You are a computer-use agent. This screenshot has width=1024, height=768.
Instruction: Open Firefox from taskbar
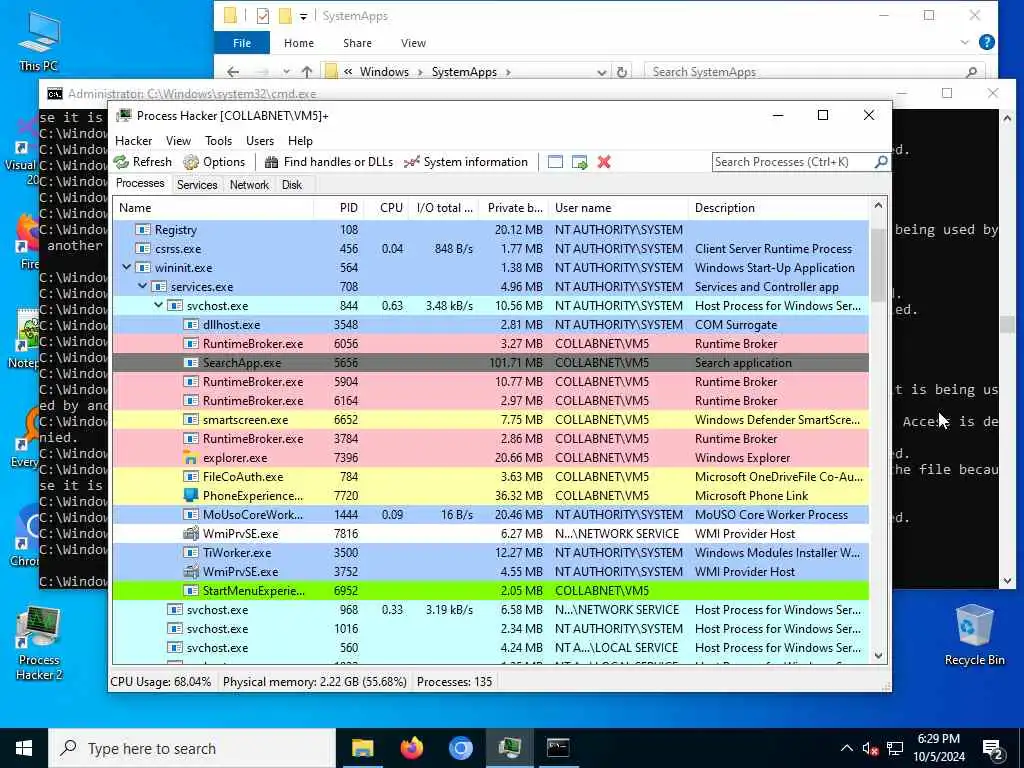click(x=411, y=748)
